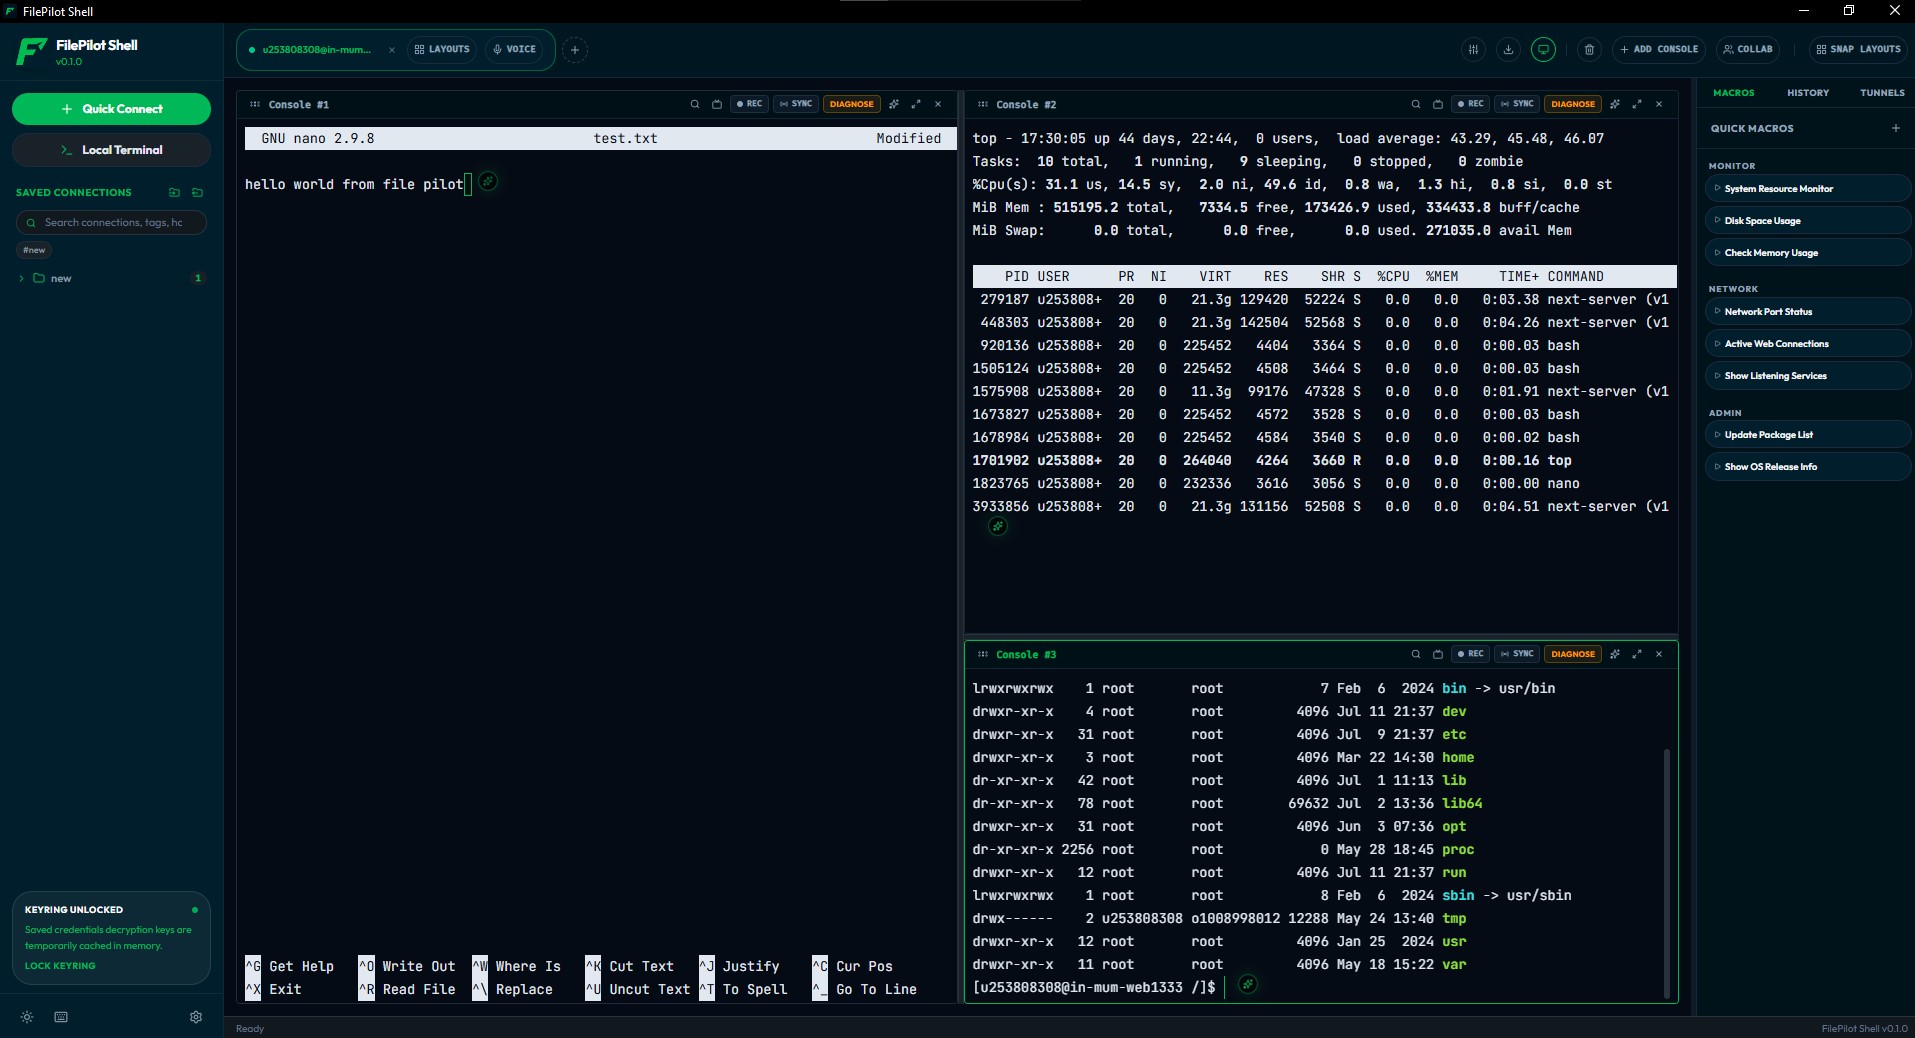Expand the System Resource Monitor macro
This screenshot has height=1038, width=1915.
[1807, 188]
